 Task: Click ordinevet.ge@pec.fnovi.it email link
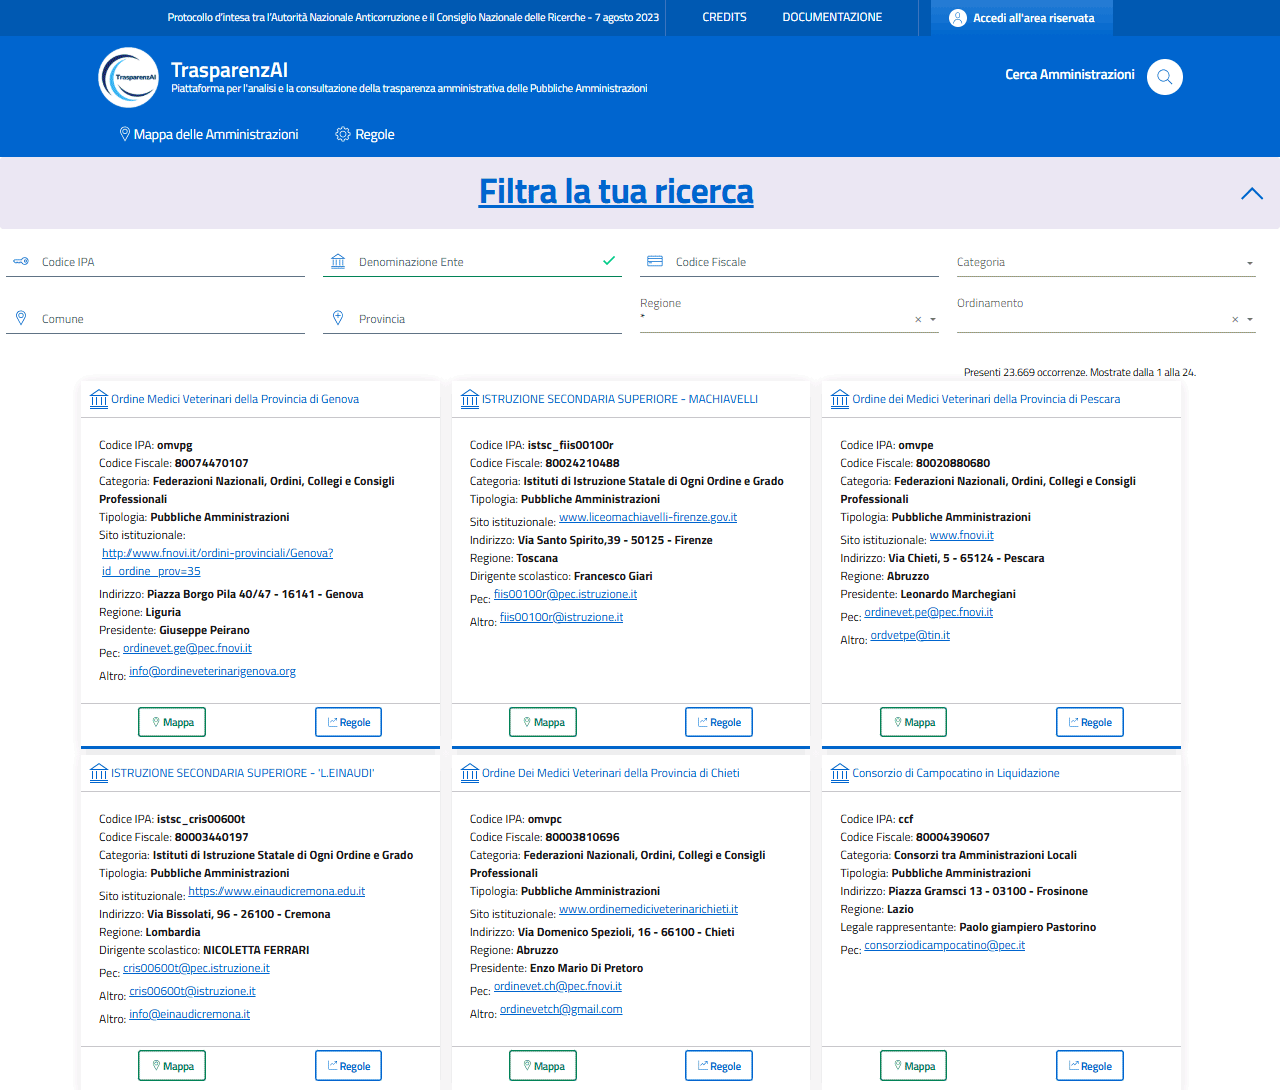pyautogui.click(x=187, y=648)
